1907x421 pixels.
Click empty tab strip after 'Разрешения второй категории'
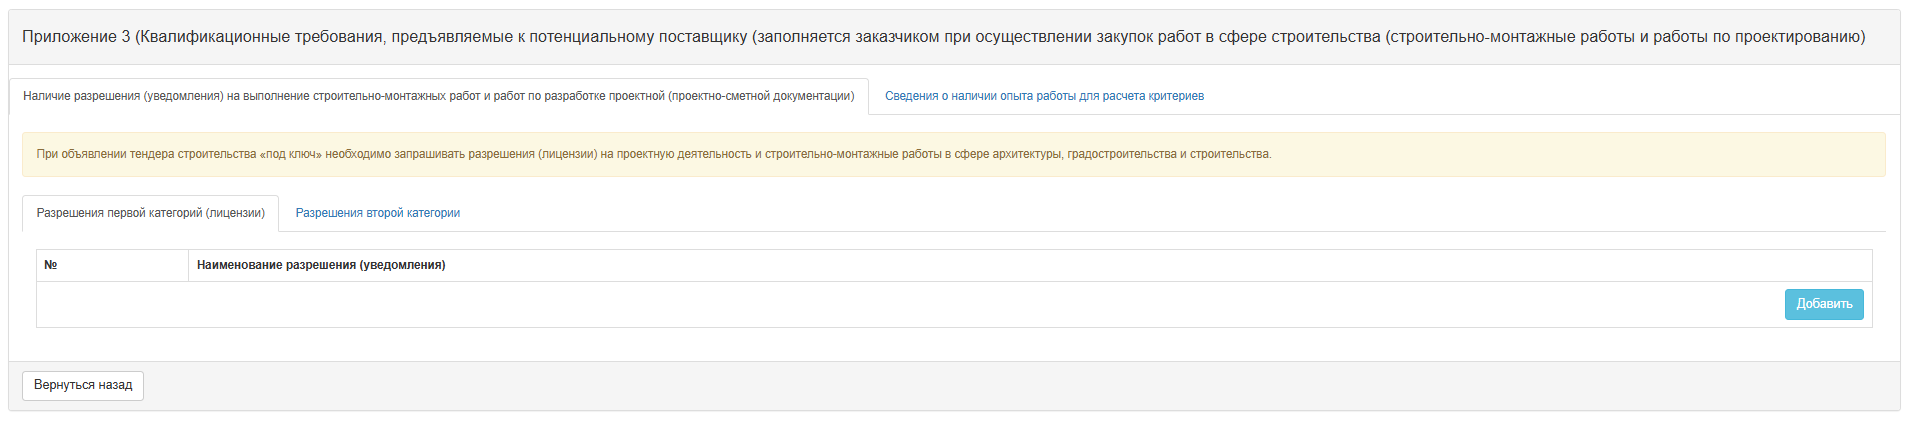click(1180, 213)
